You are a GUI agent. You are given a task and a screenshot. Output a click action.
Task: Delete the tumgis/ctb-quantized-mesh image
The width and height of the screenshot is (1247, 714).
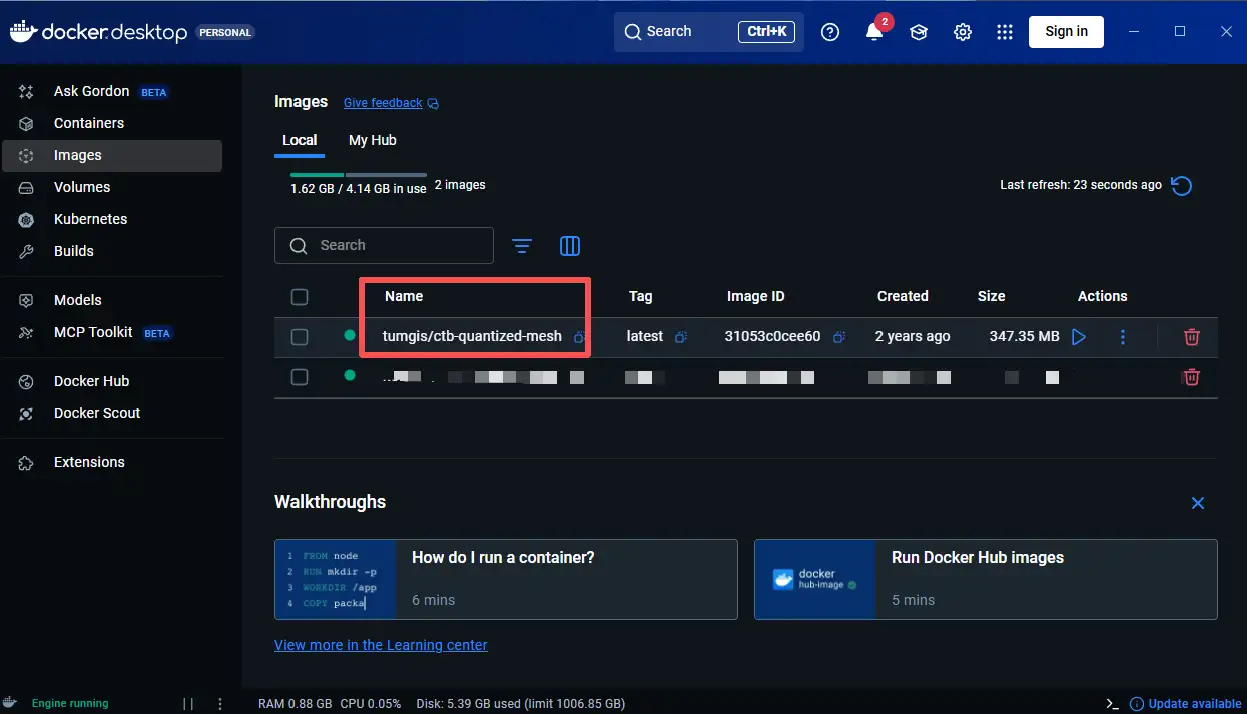(x=1191, y=337)
